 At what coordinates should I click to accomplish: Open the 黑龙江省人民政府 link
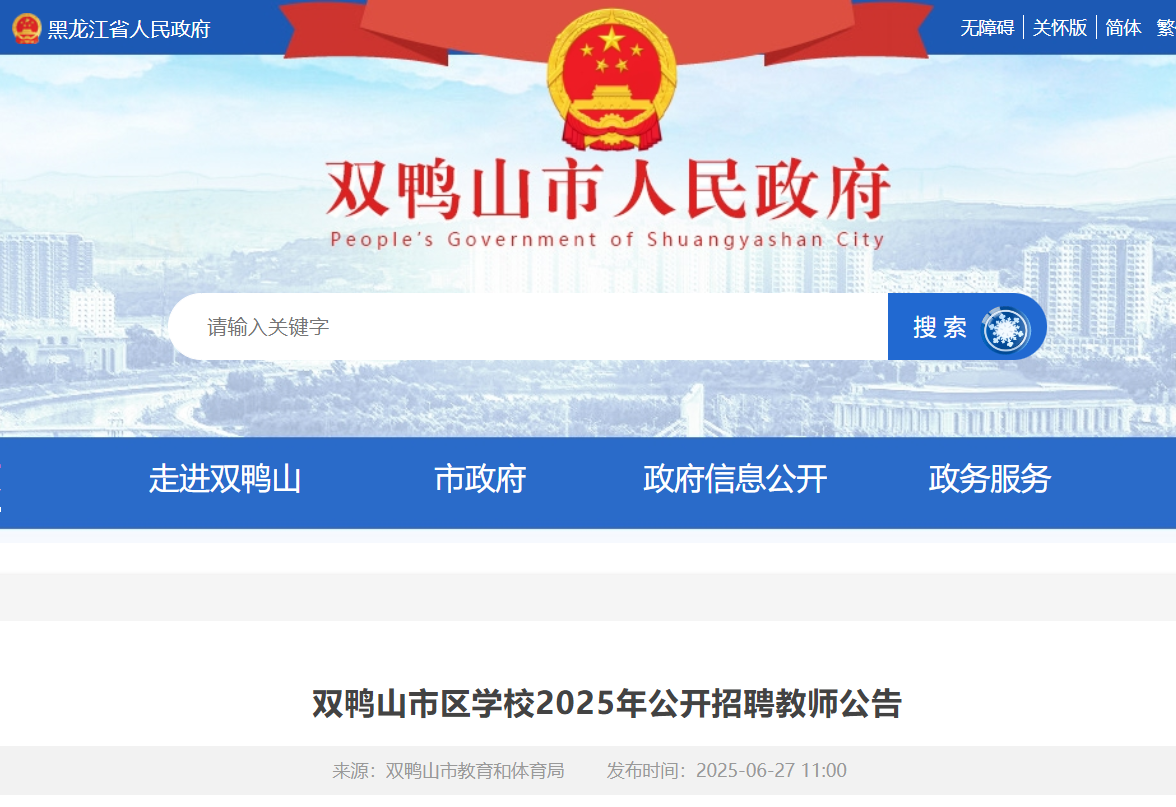[129, 29]
